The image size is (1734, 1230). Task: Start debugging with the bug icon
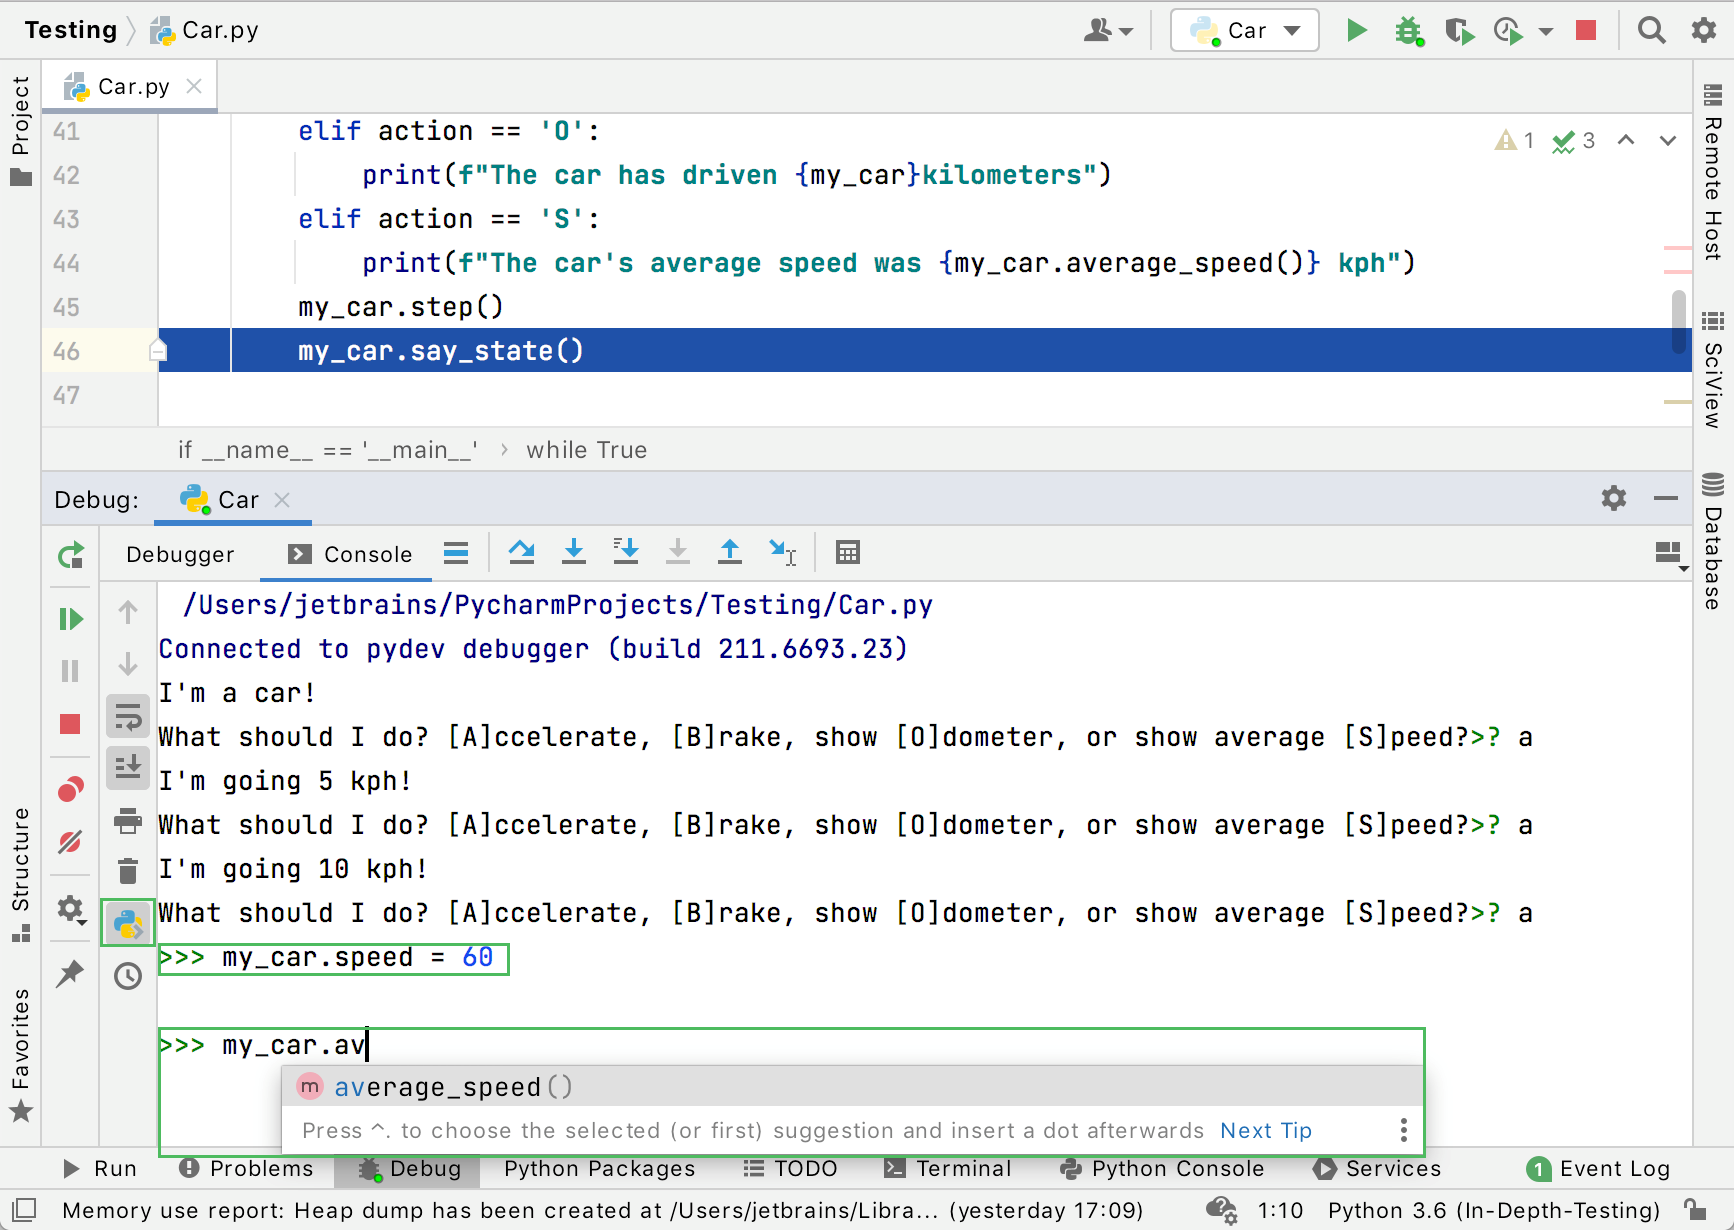(x=1409, y=30)
